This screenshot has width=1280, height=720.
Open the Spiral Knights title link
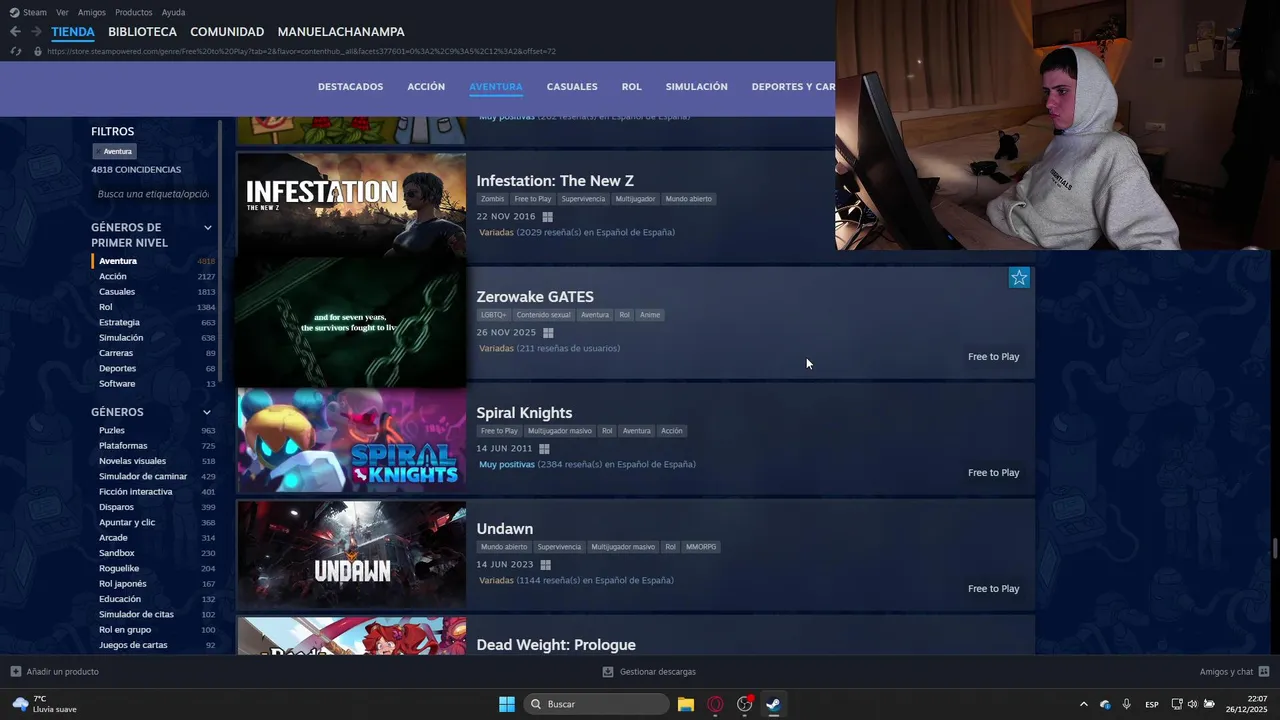coord(524,413)
